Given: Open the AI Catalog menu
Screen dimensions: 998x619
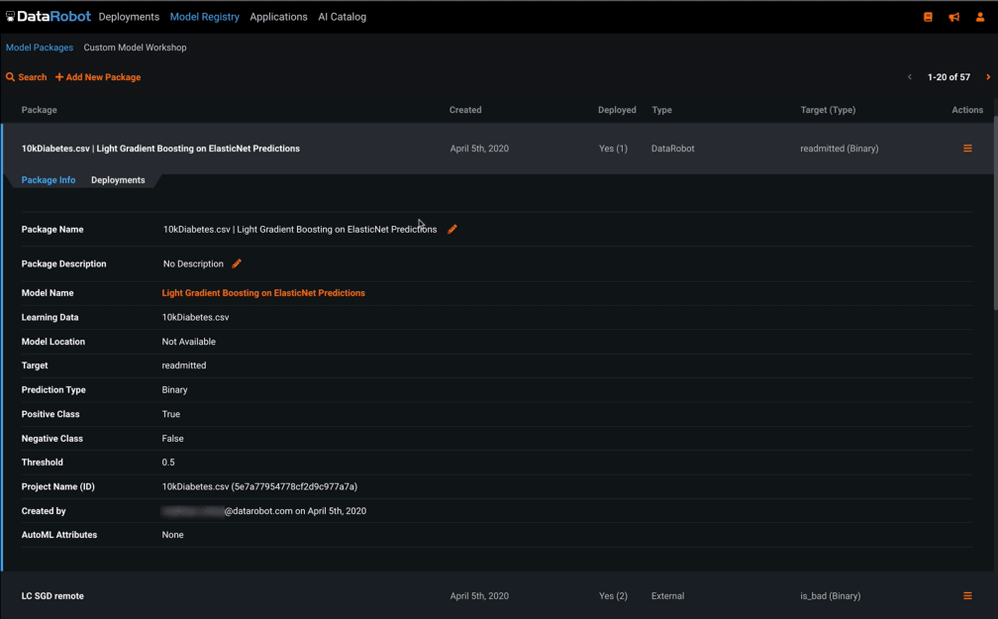Looking at the screenshot, I should click(342, 17).
